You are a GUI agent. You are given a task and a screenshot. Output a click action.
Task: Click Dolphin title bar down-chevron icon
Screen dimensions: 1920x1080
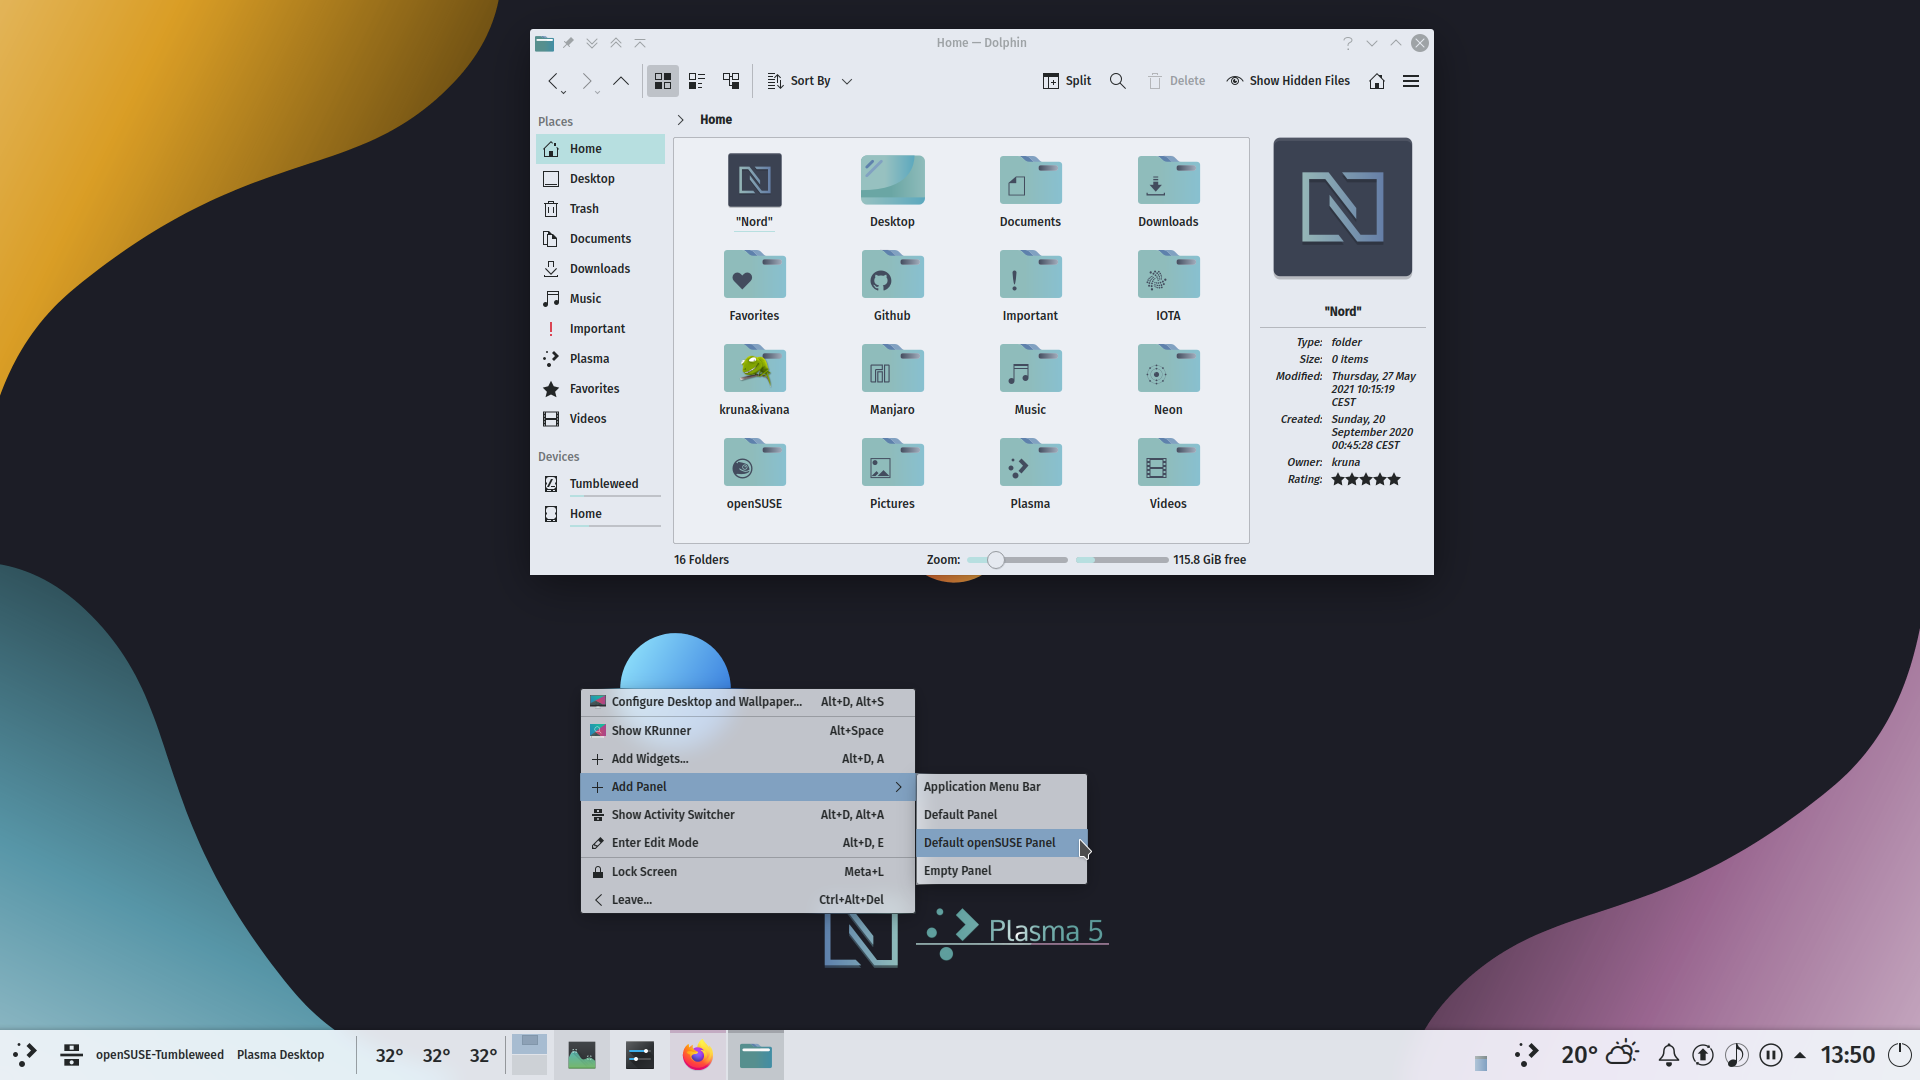1371,43
